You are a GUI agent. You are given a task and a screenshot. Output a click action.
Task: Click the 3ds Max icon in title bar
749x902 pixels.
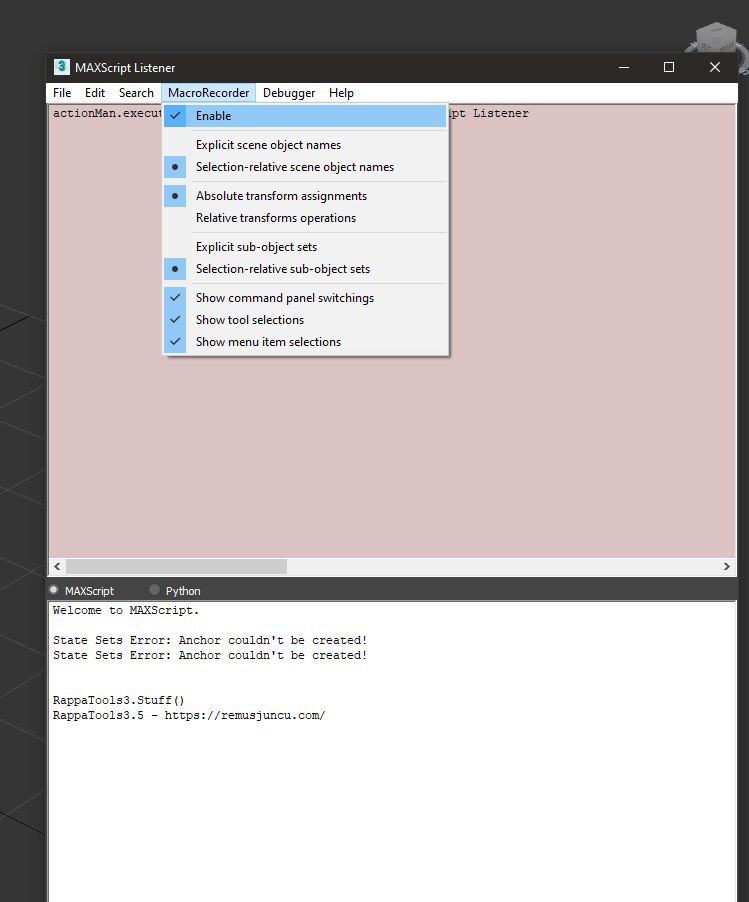[62, 67]
